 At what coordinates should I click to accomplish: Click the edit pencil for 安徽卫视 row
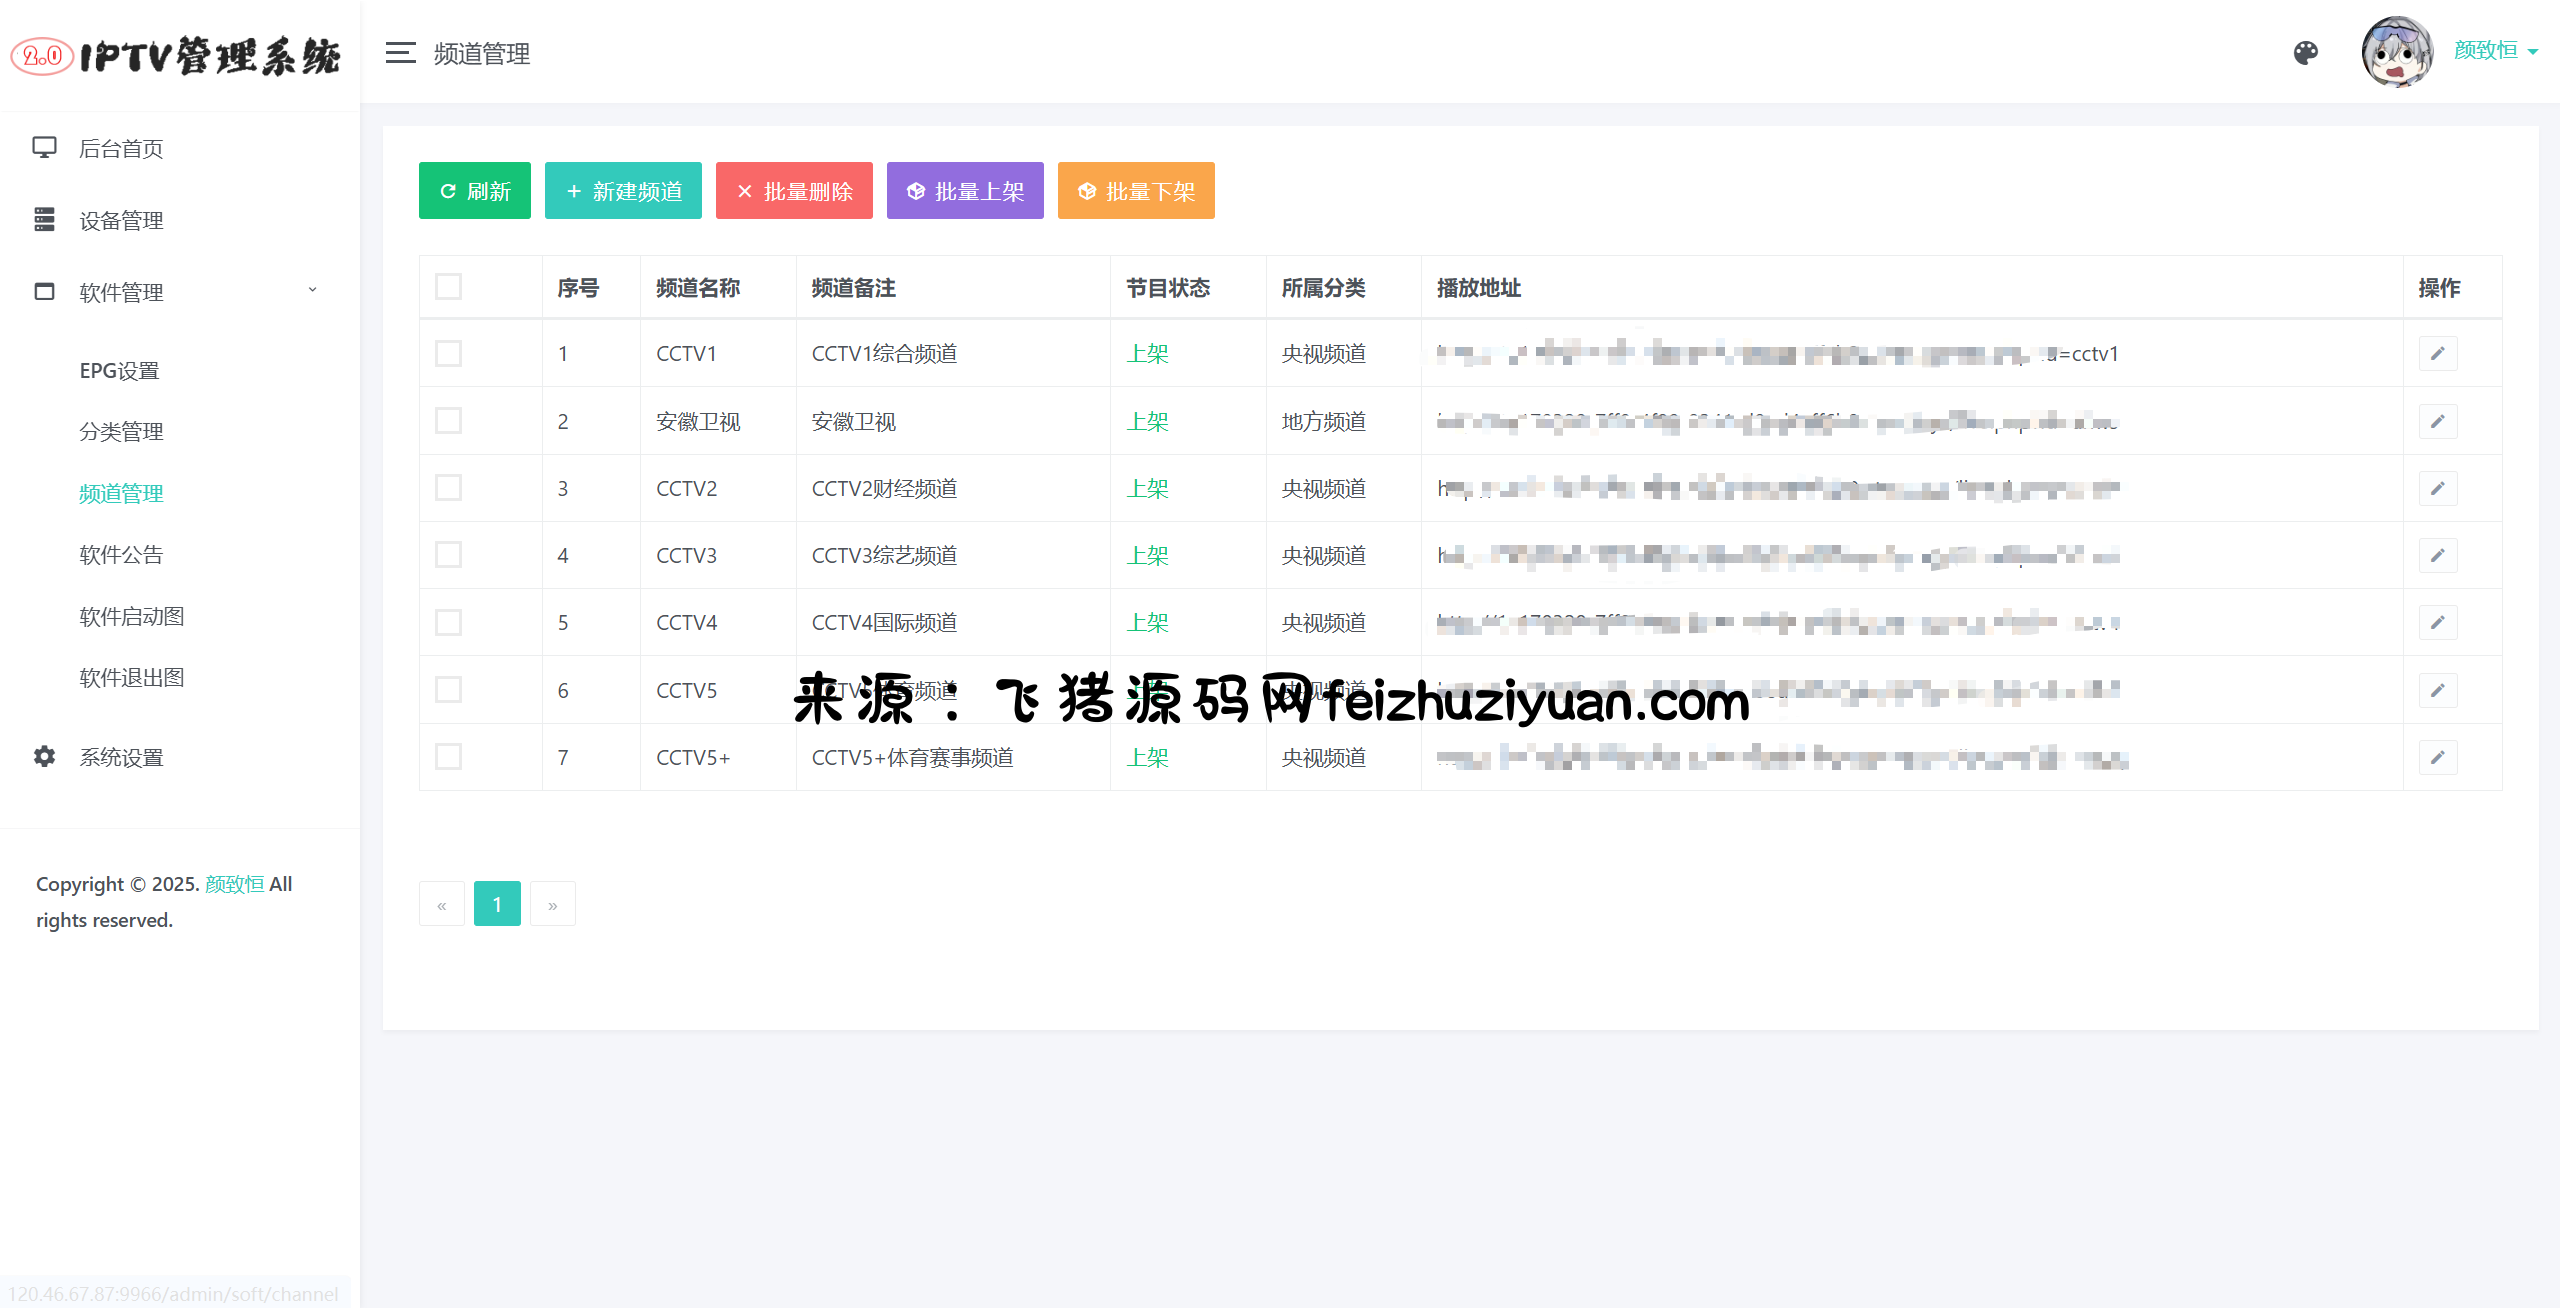(2437, 421)
